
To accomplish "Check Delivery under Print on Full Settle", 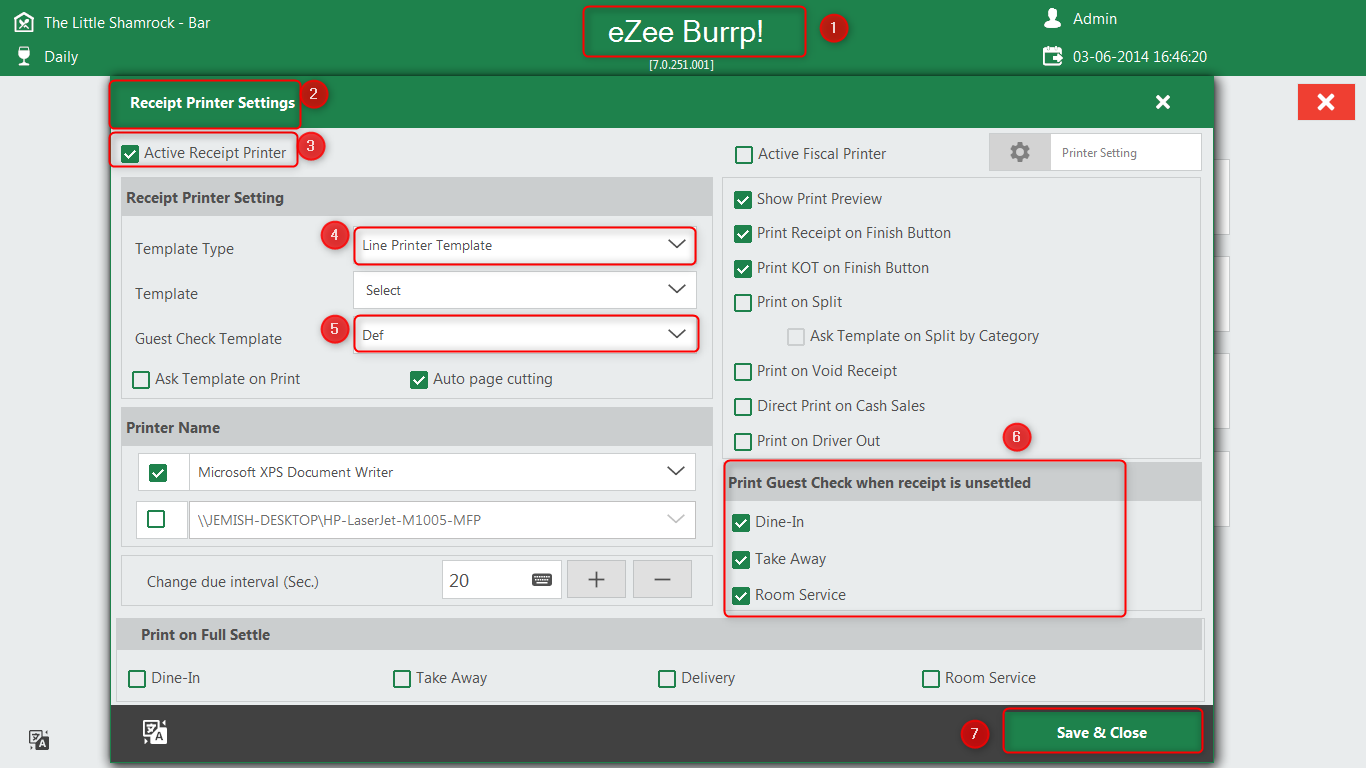I will 667,679.
